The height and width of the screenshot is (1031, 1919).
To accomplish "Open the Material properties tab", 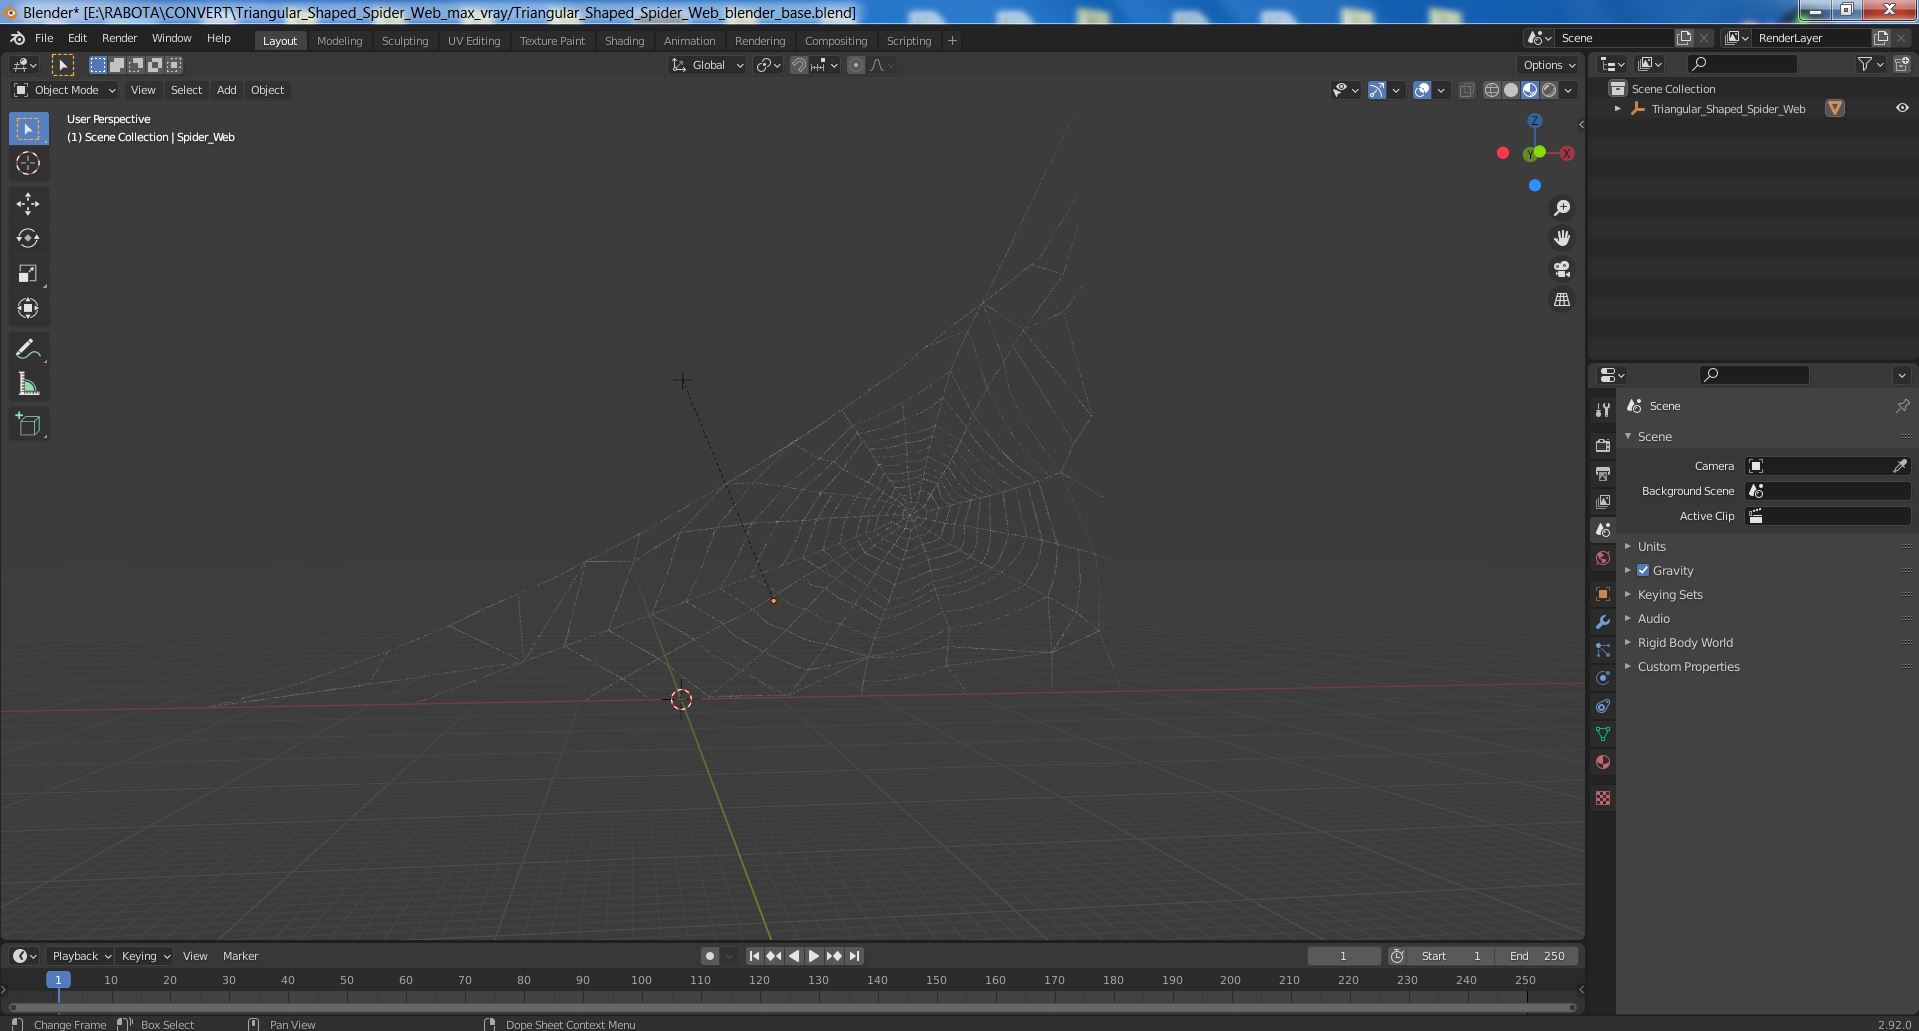I will 1603,762.
